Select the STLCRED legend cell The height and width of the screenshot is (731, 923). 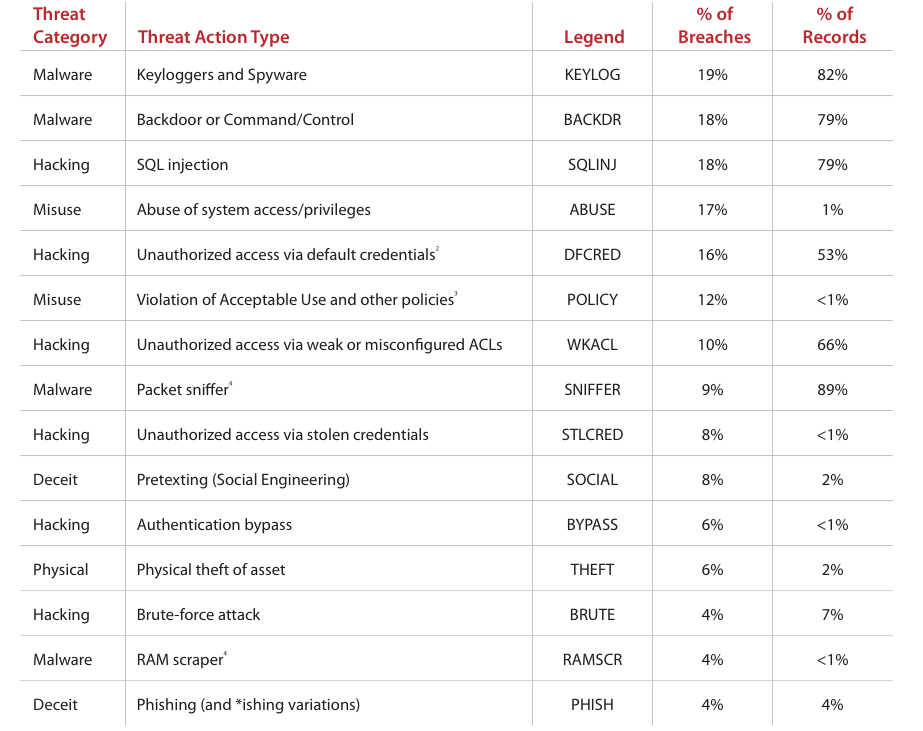pyautogui.click(x=592, y=435)
